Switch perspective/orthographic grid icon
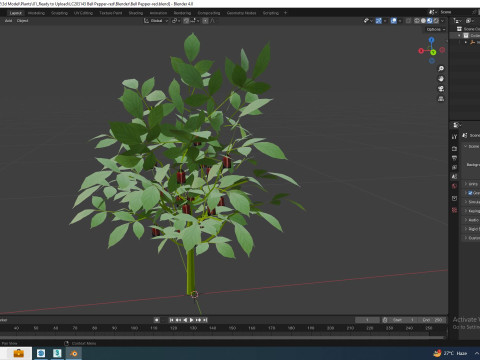 441,99
